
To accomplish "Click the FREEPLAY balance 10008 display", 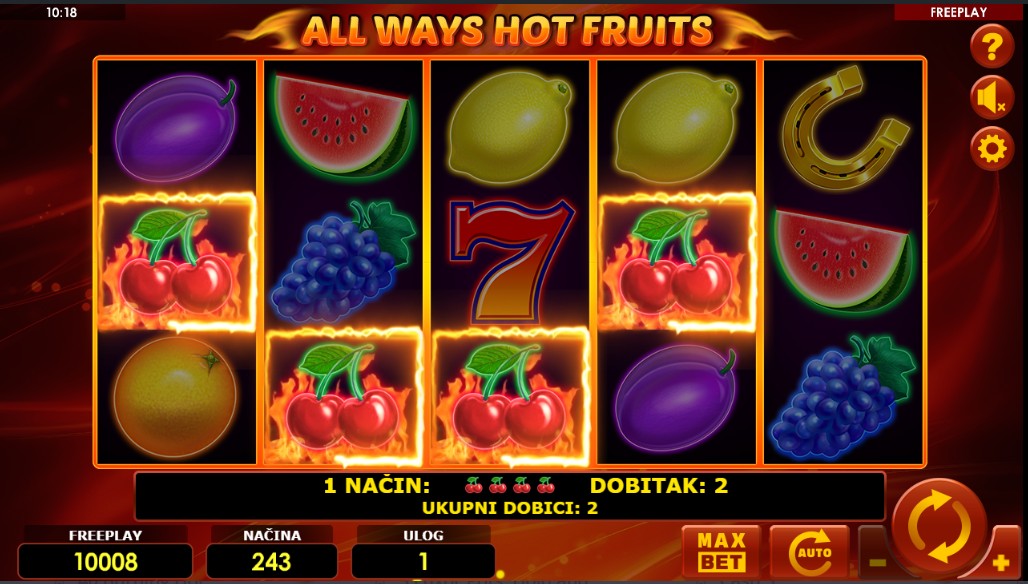I will click(106, 562).
